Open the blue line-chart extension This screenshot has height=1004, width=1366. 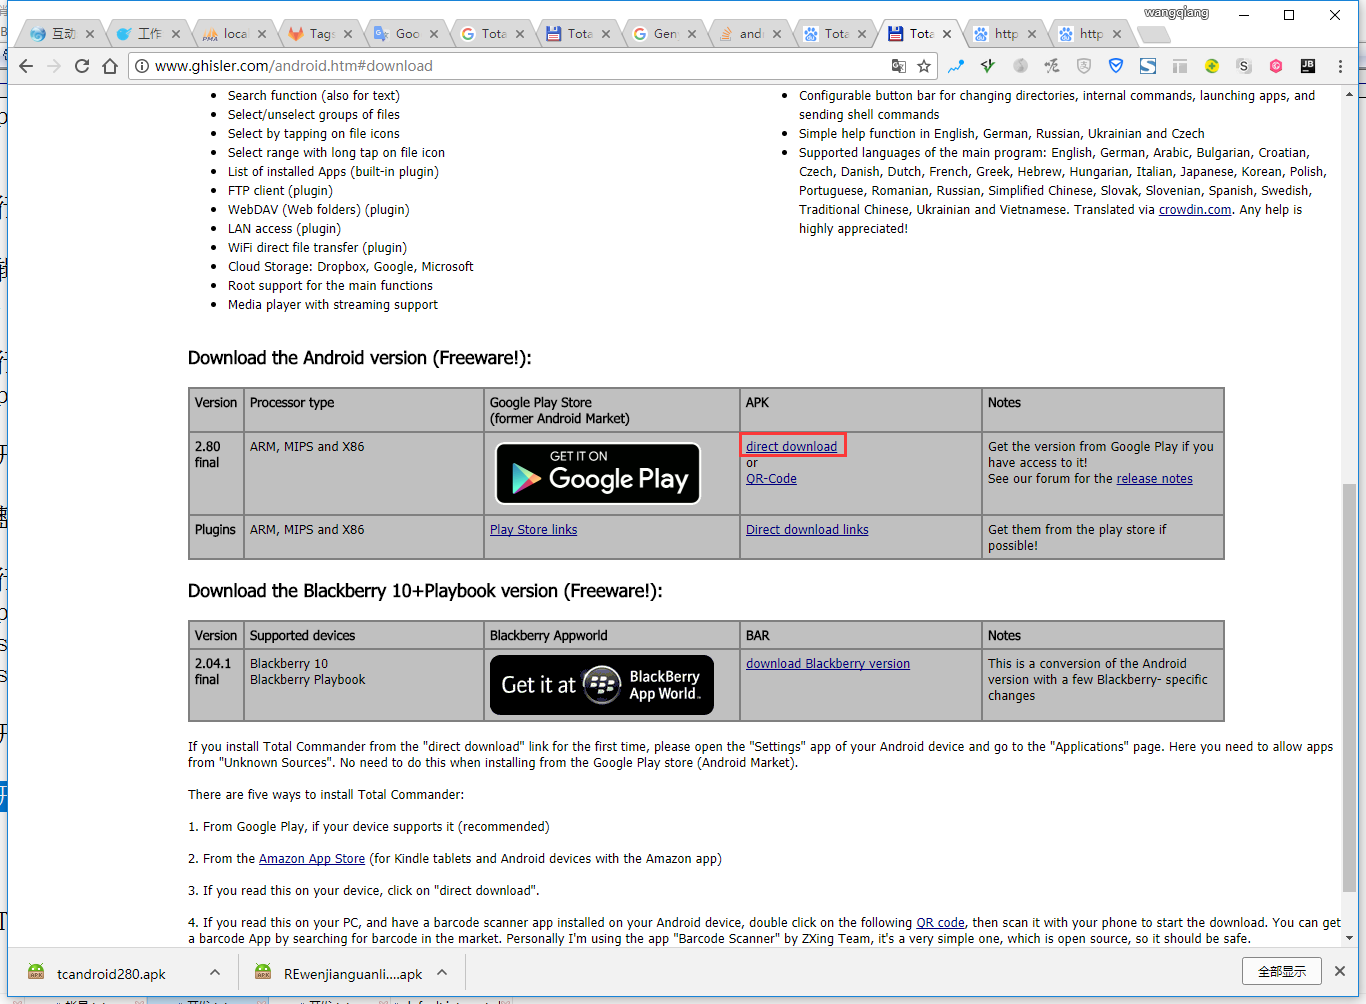pyautogui.click(x=956, y=66)
